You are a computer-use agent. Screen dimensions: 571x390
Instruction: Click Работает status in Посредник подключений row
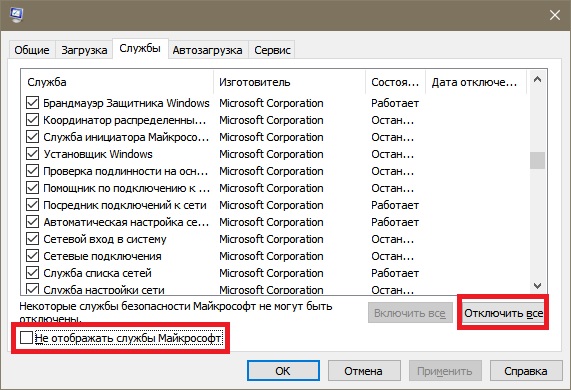click(x=395, y=205)
